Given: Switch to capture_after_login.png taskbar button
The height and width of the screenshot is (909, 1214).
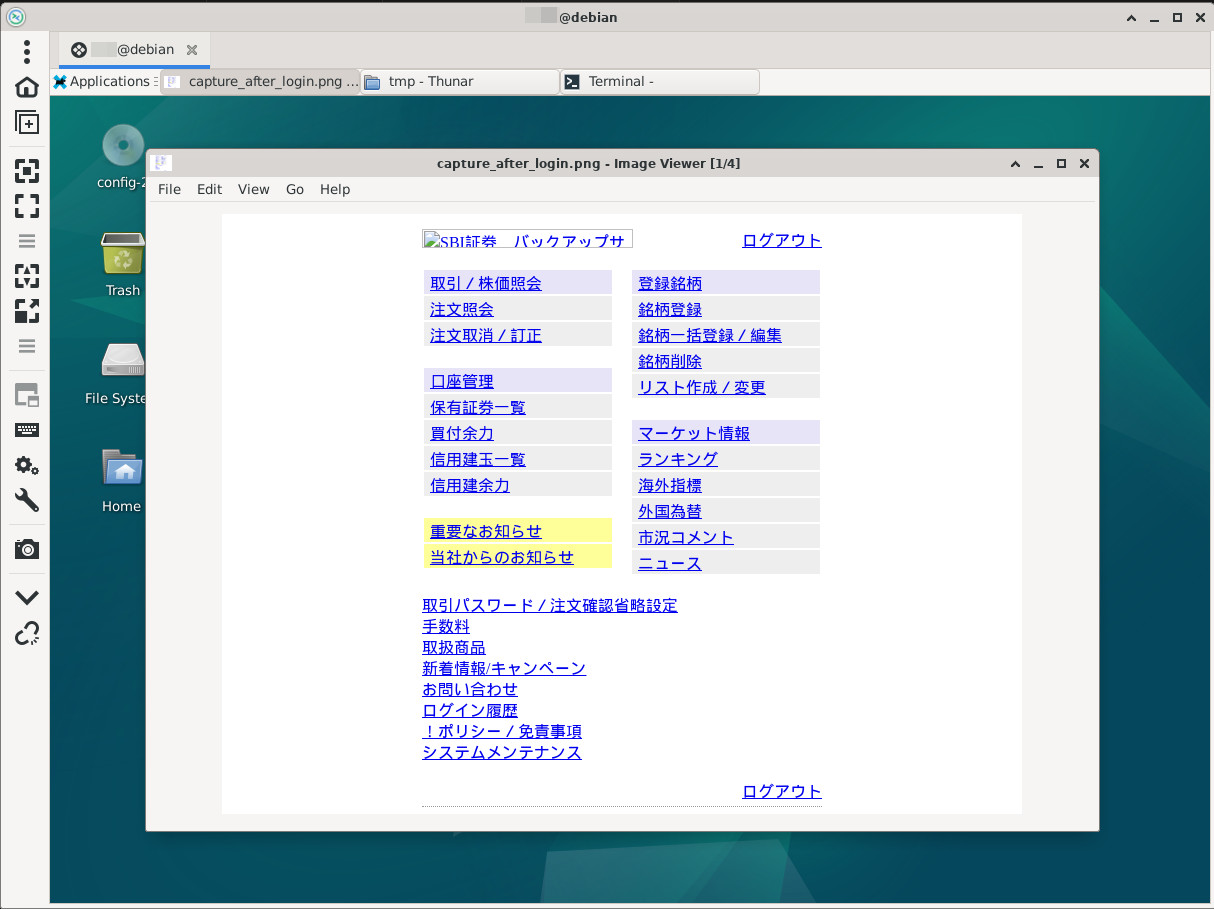Looking at the screenshot, I should tap(260, 82).
